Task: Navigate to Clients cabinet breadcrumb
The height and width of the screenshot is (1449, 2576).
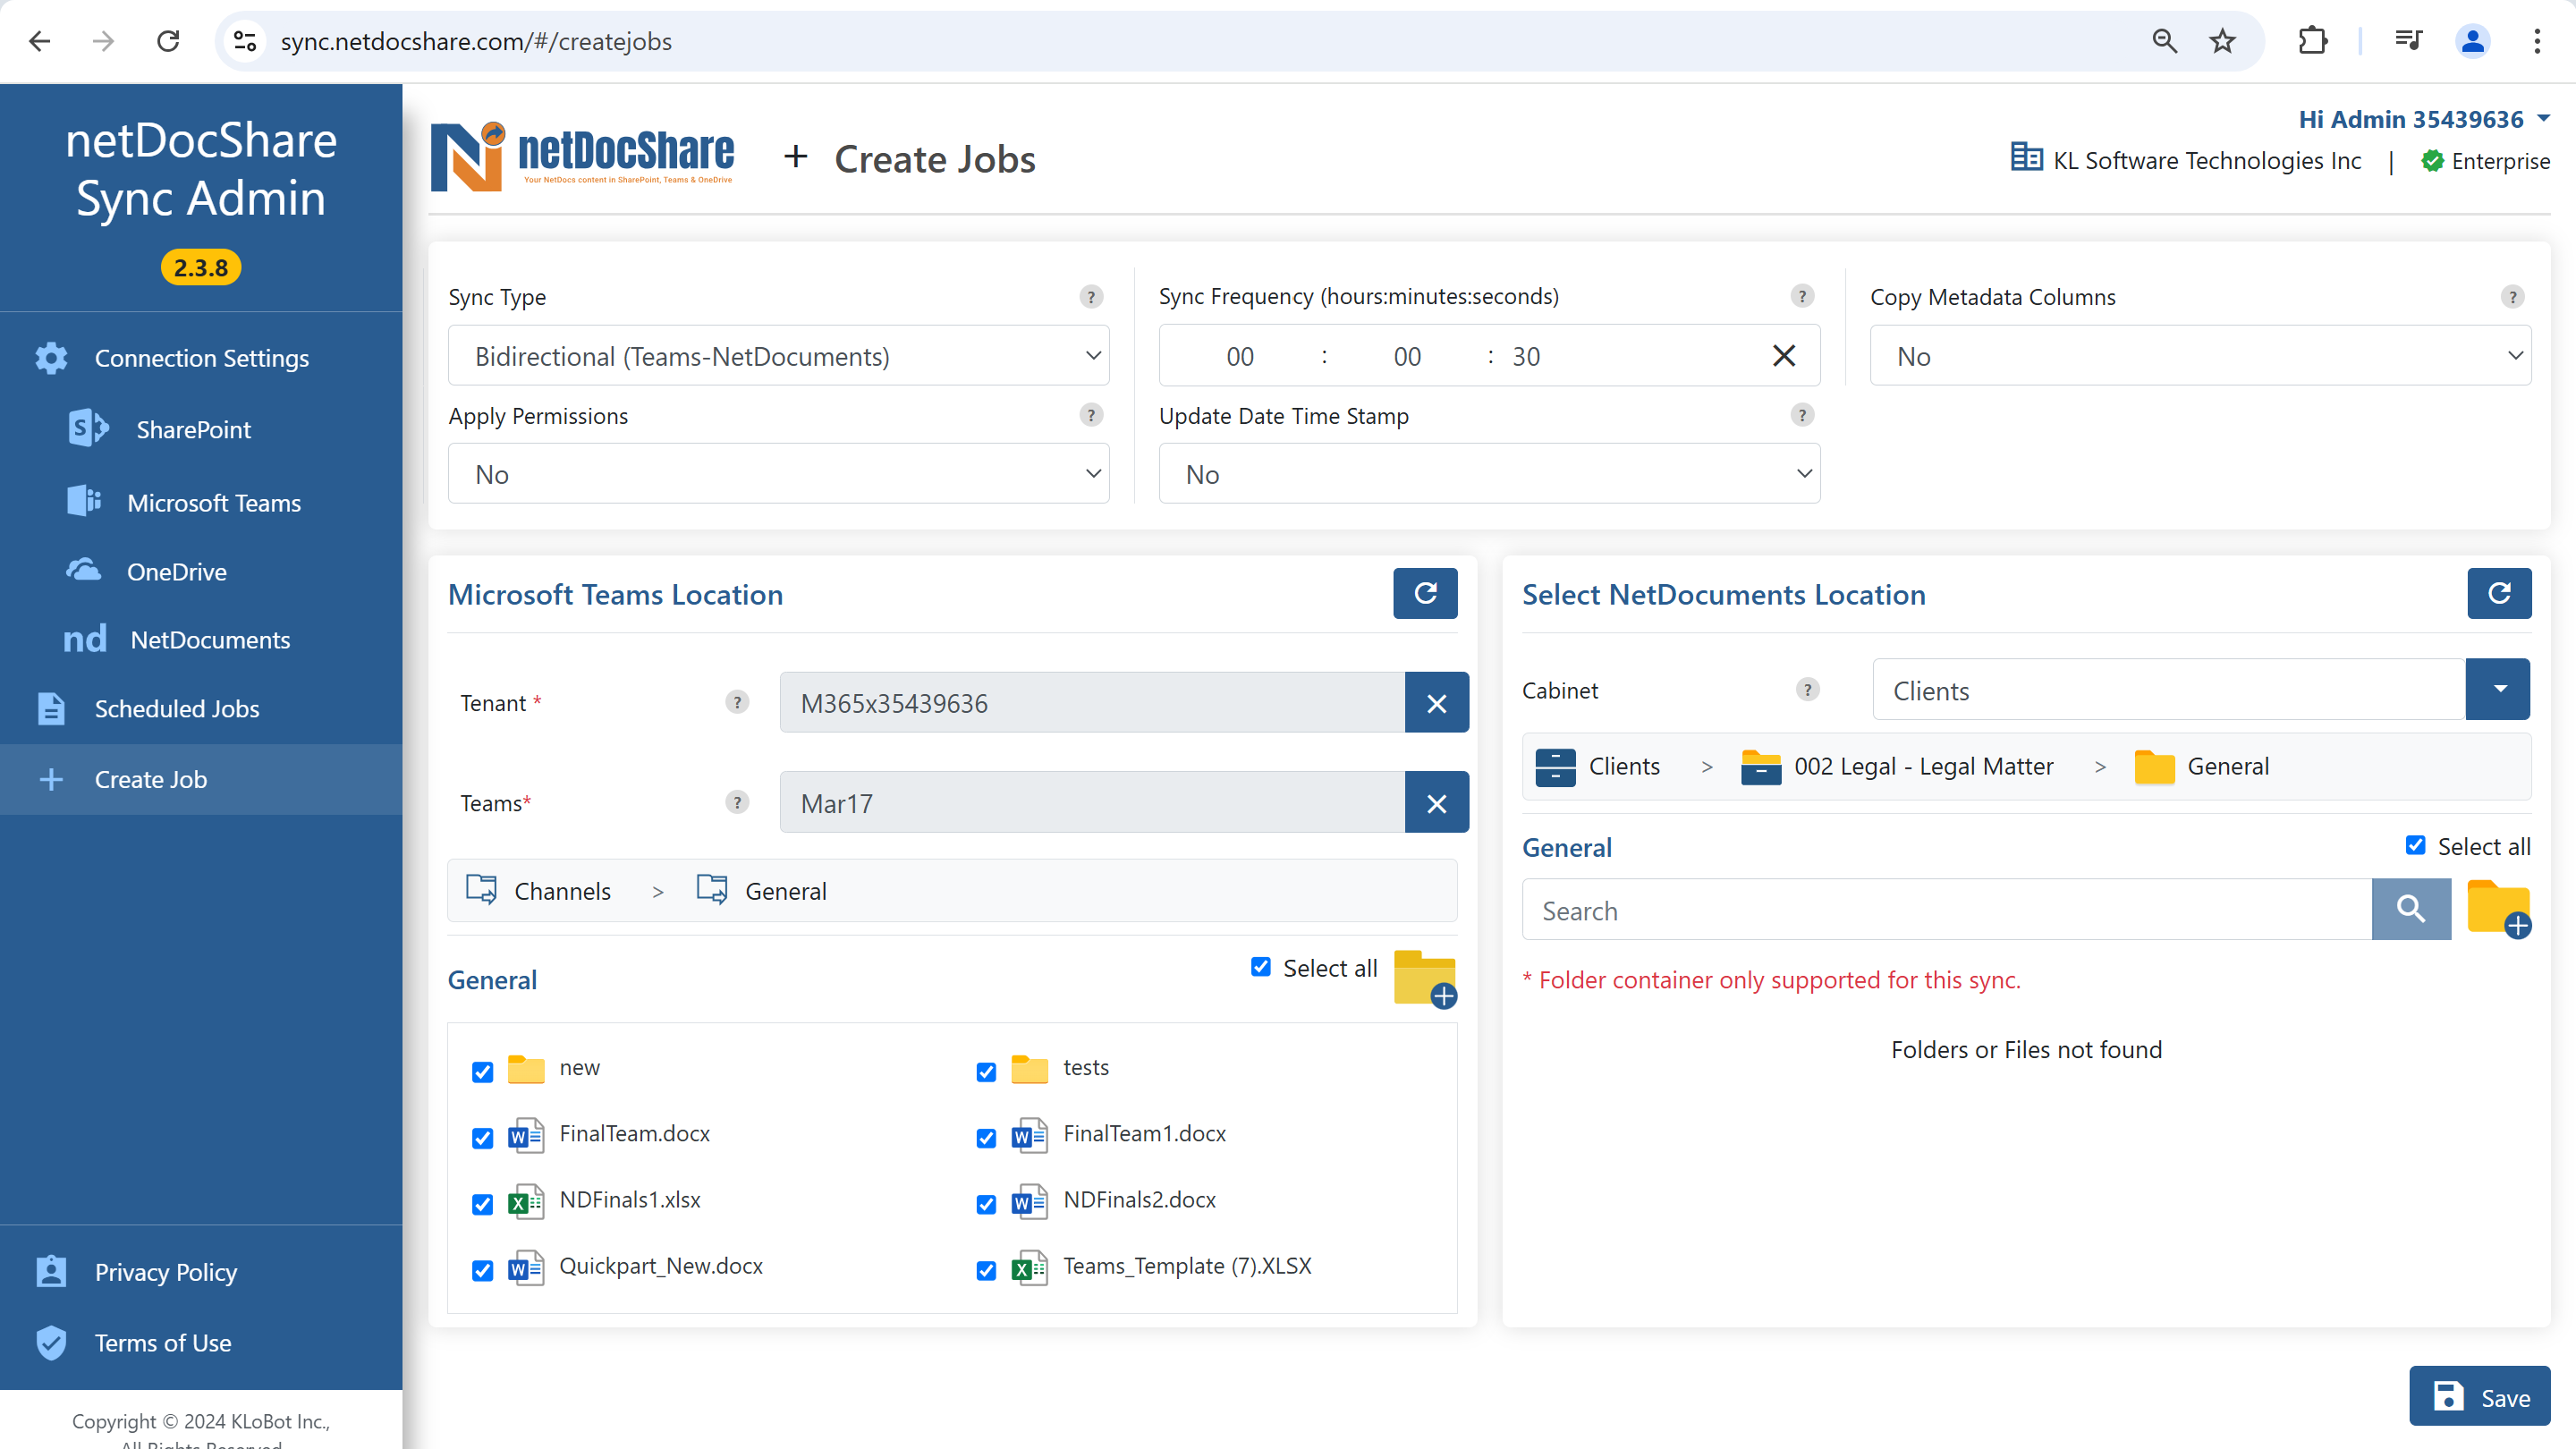Action: pos(1598,766)
